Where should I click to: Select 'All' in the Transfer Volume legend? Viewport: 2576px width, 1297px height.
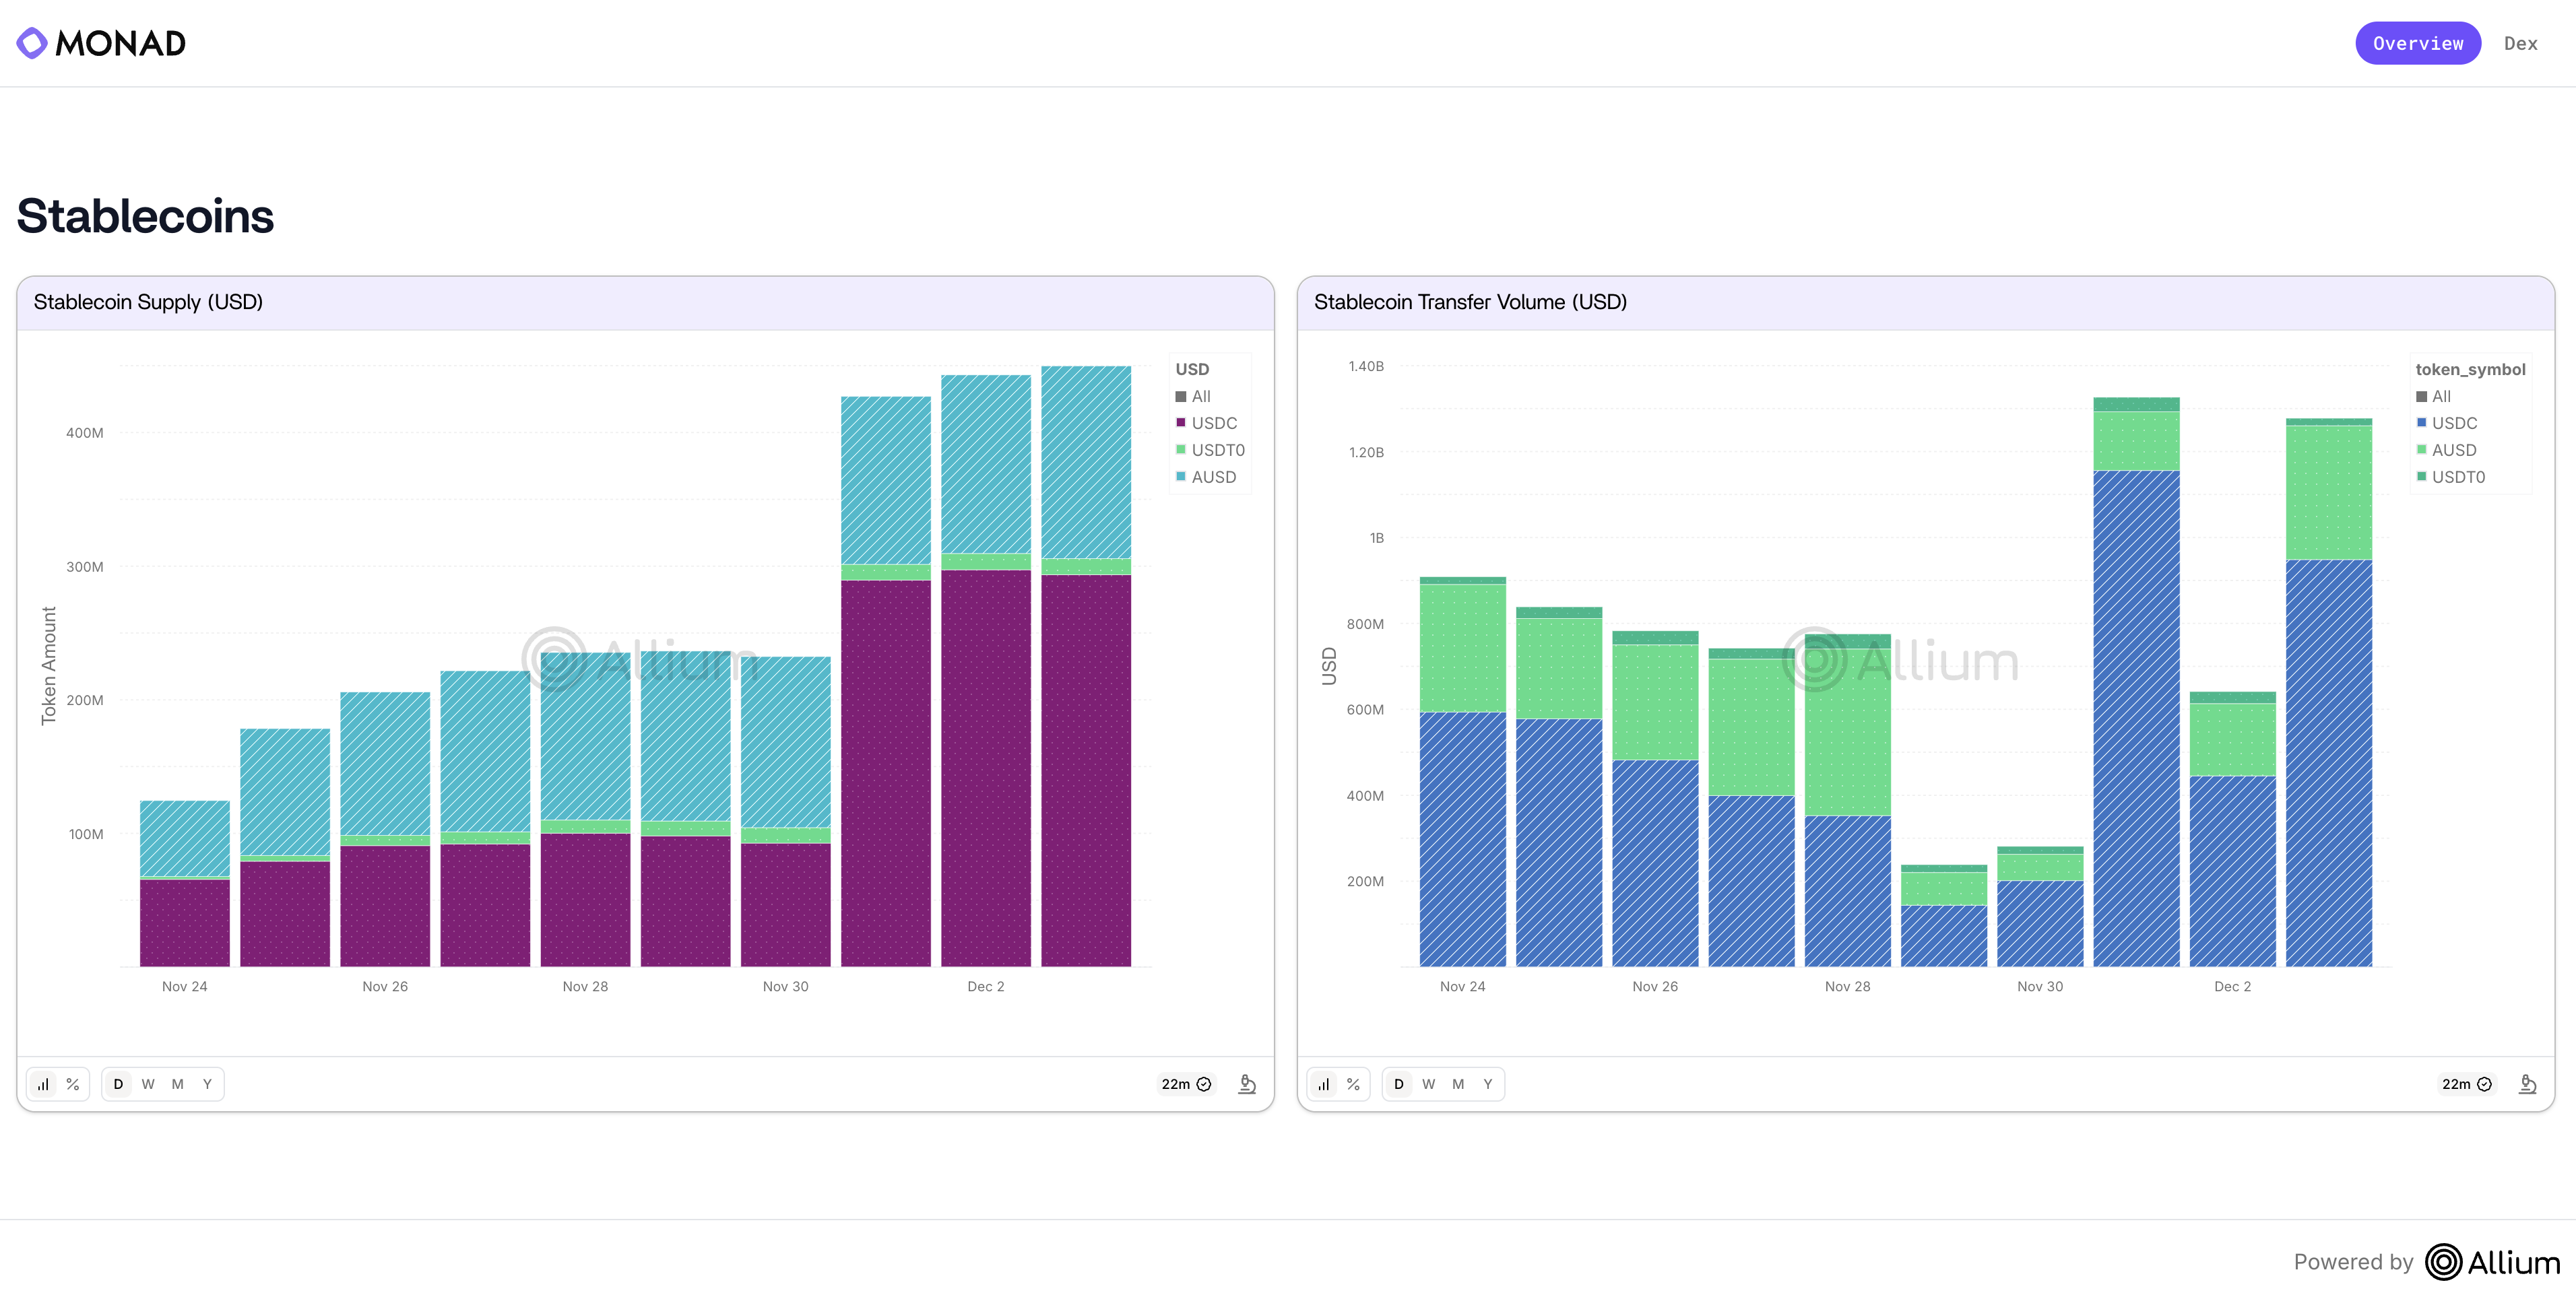tap(2440, 396)
